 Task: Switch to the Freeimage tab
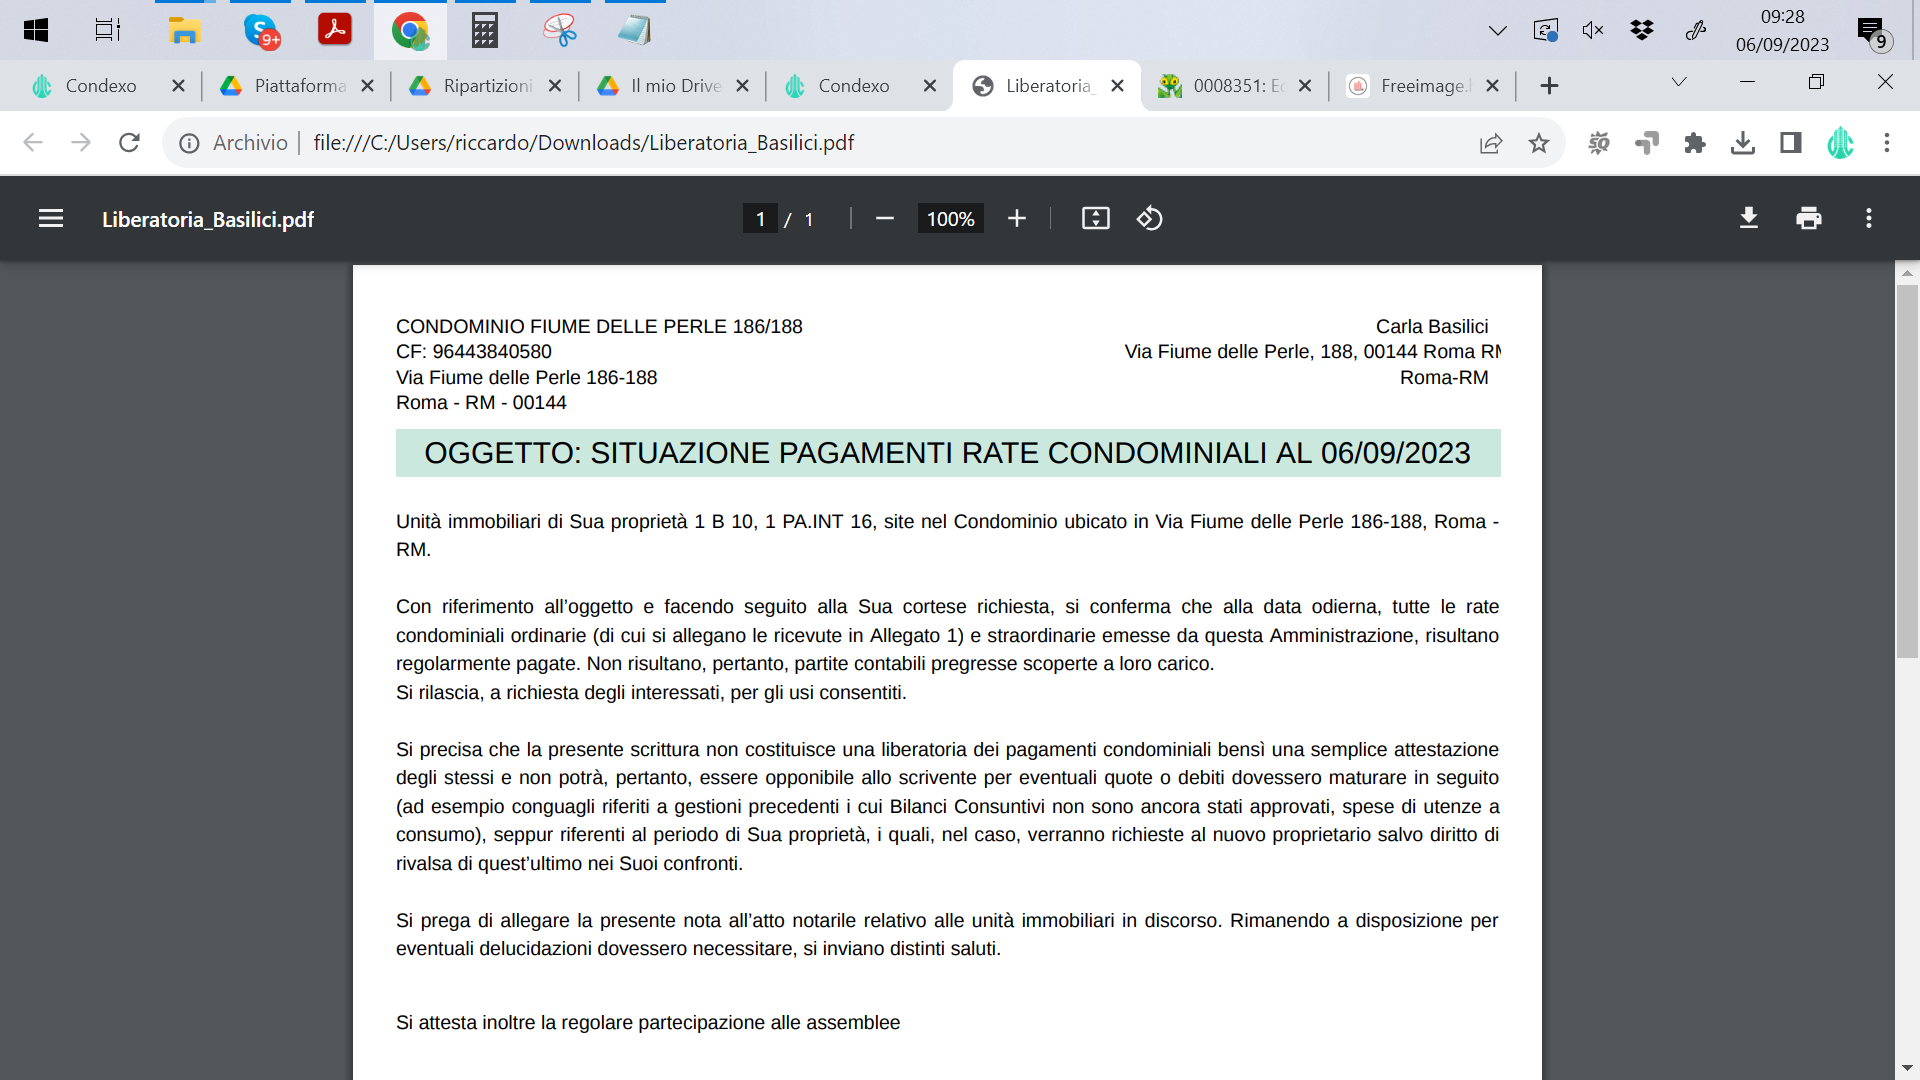(1425, 86)
